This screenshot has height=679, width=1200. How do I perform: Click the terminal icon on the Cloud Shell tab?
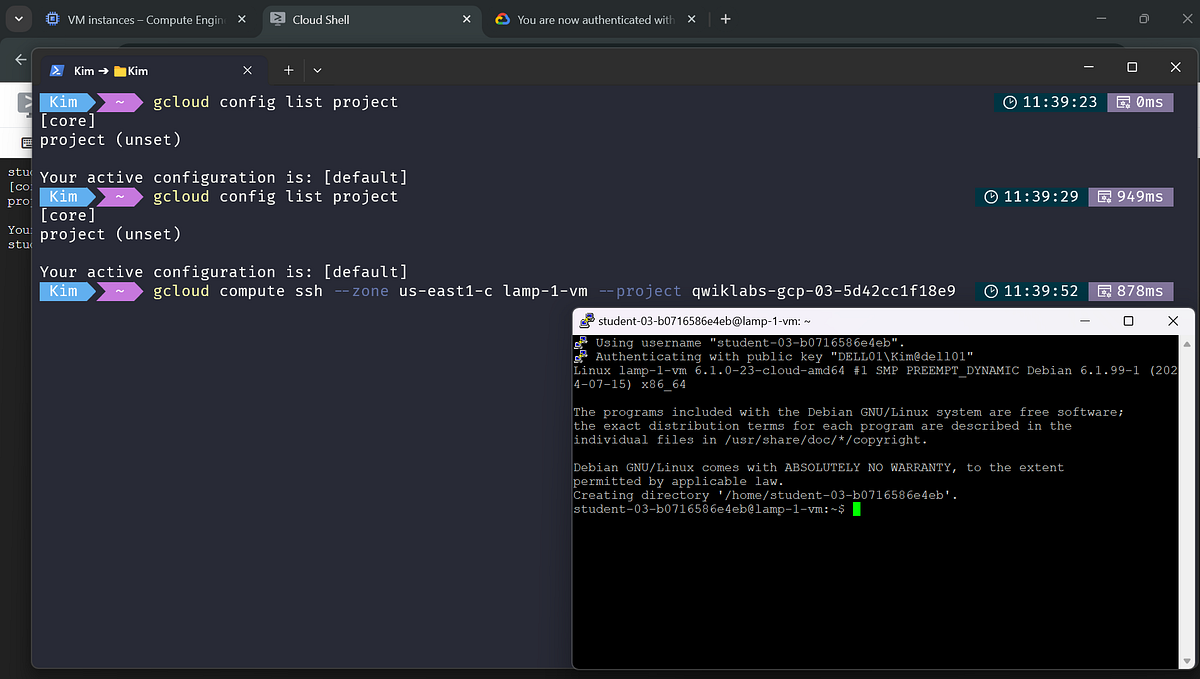coord(280,18)
